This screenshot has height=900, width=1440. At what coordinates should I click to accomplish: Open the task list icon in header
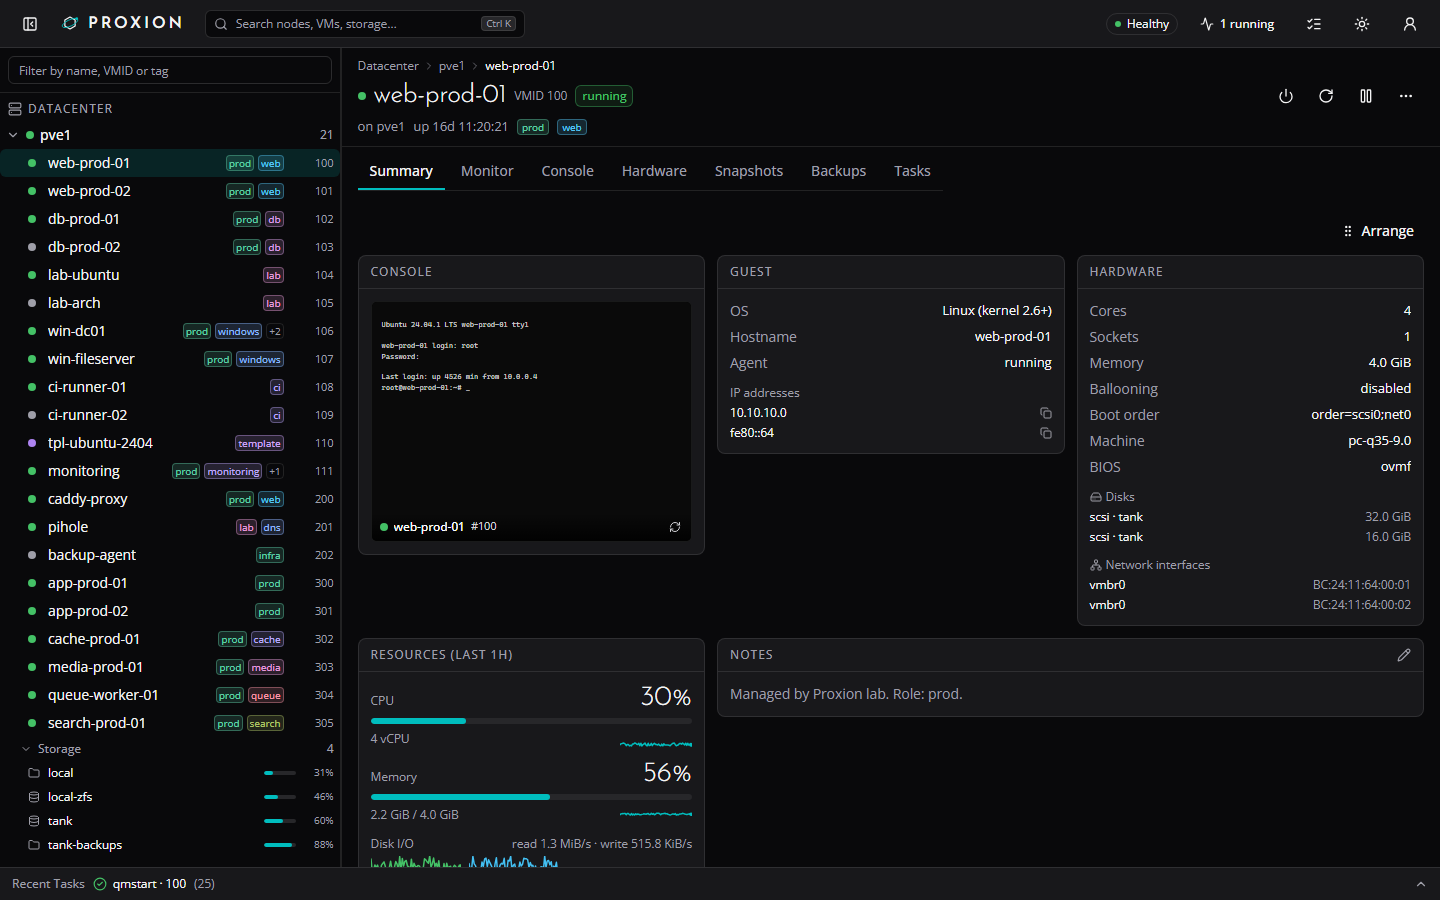1314,24
